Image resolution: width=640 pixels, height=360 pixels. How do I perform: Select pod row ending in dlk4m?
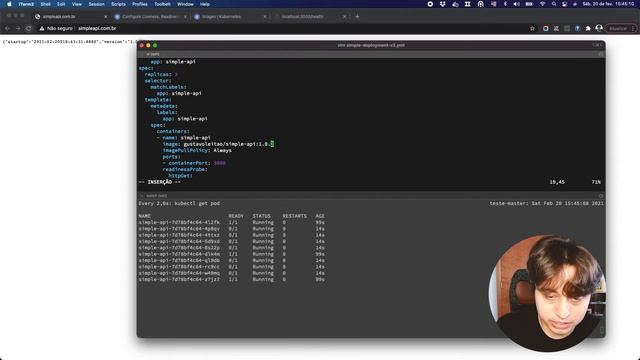click(231, 254)
